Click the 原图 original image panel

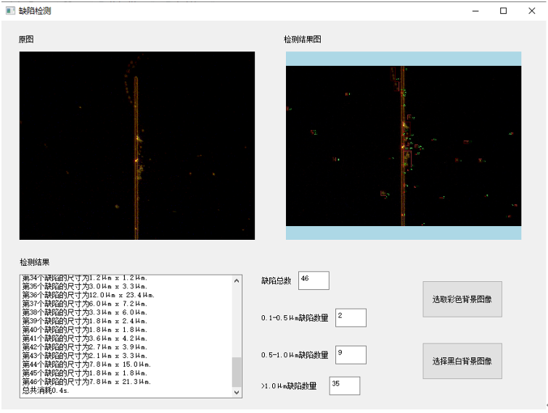click(x=137, y=146)
